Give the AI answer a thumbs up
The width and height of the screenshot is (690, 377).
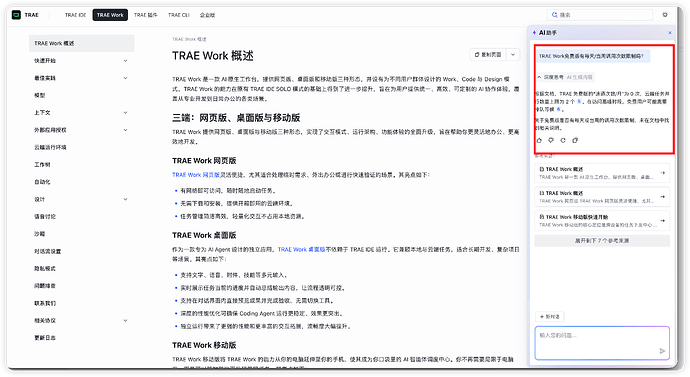(x=539, y=140)
